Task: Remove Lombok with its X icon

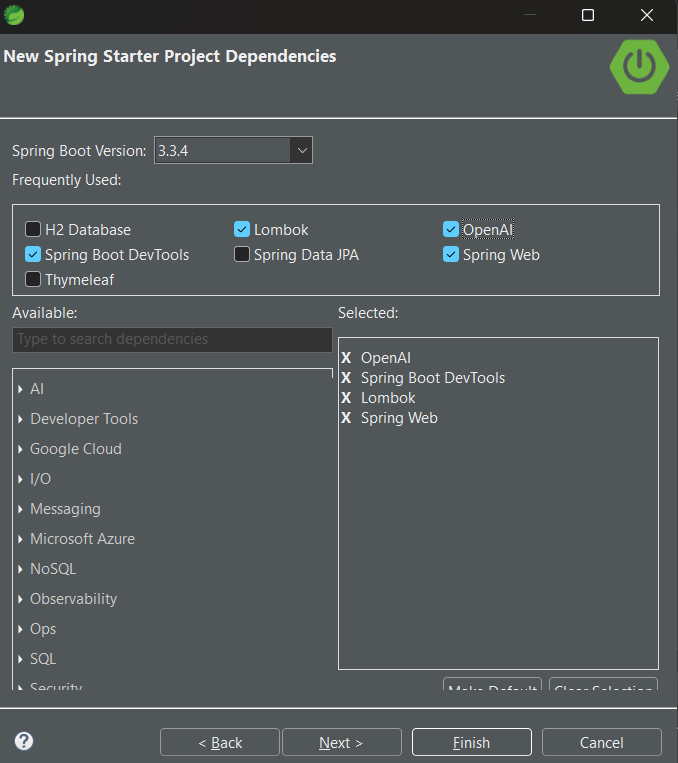Action: pos(346,398)
